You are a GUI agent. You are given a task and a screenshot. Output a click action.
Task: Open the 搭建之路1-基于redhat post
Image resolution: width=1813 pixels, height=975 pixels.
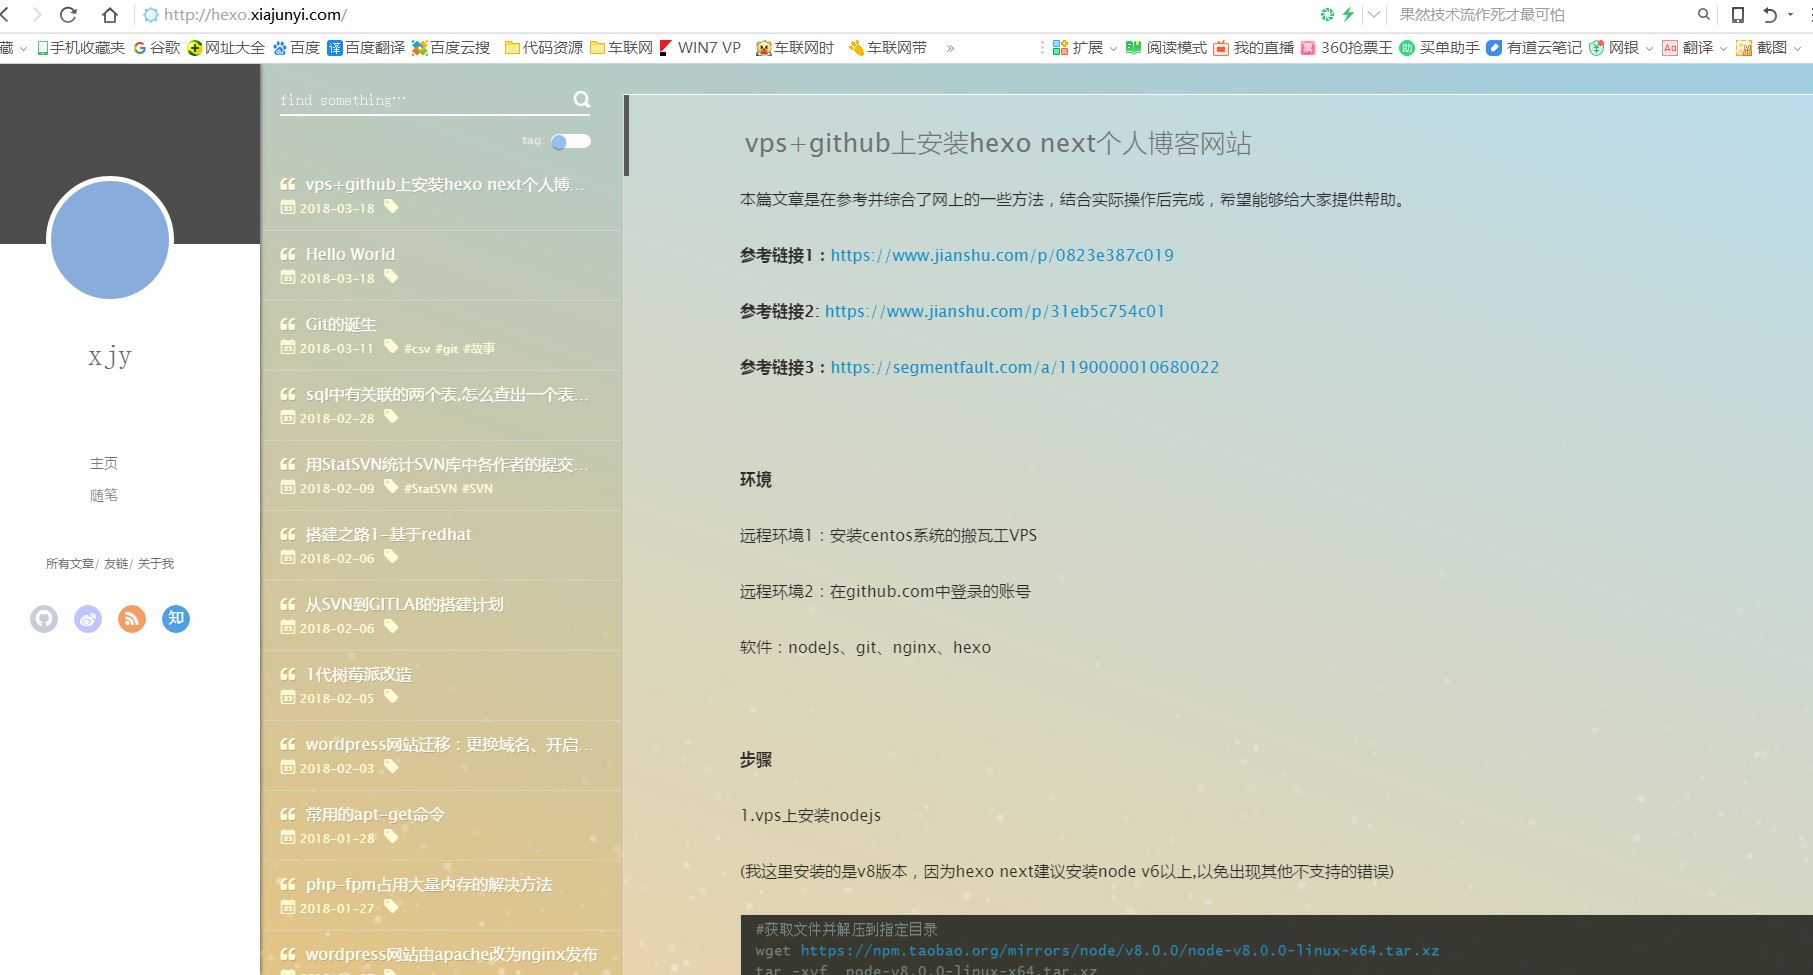[x=388, y=534]
